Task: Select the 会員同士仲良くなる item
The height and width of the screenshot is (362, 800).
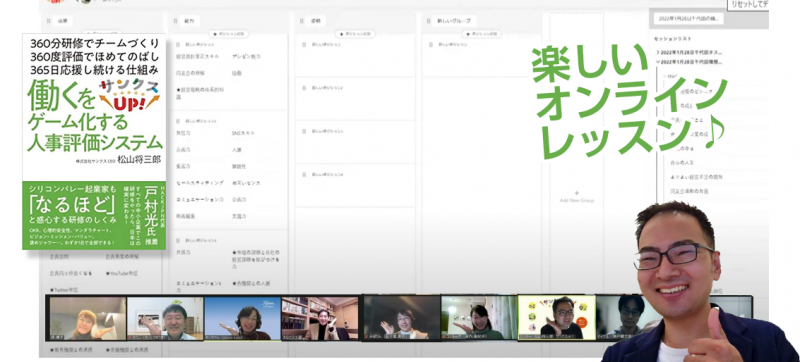Action: click(x=71, y=273)
